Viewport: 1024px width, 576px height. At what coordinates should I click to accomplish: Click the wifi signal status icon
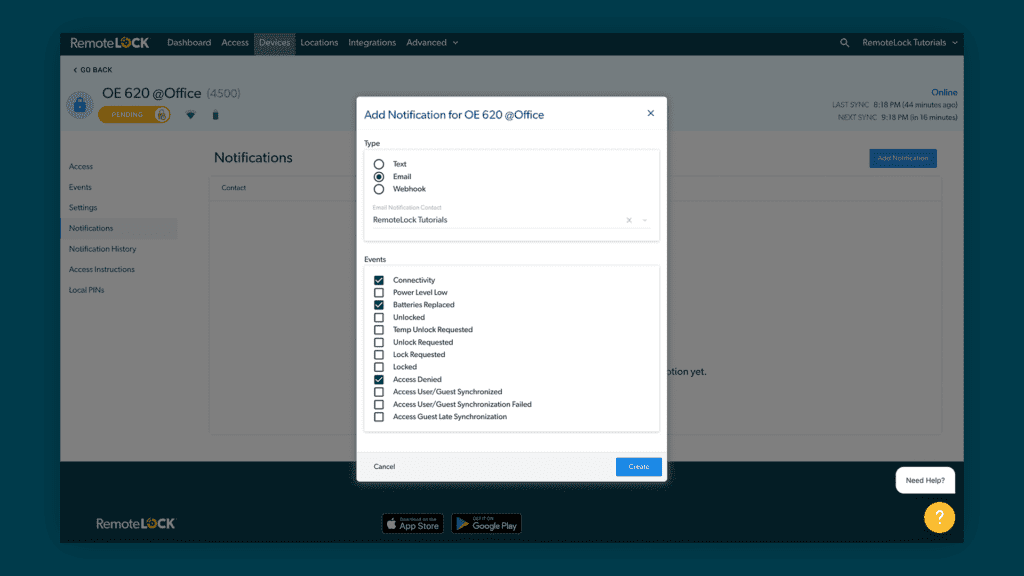tap(191, 115)
